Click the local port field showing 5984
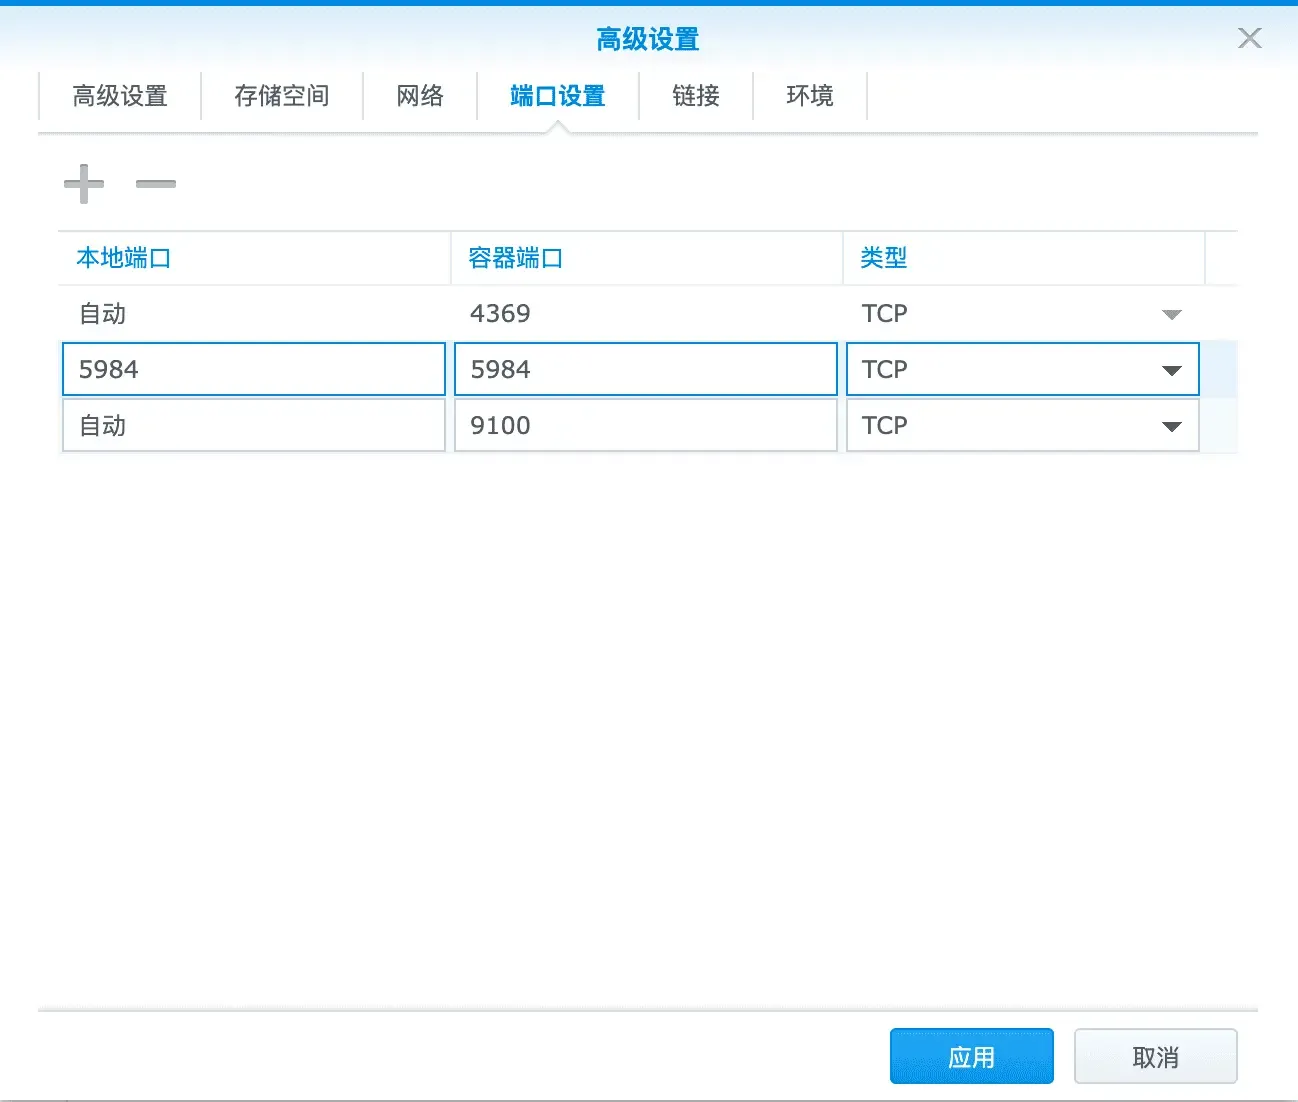 pos(253,369)
